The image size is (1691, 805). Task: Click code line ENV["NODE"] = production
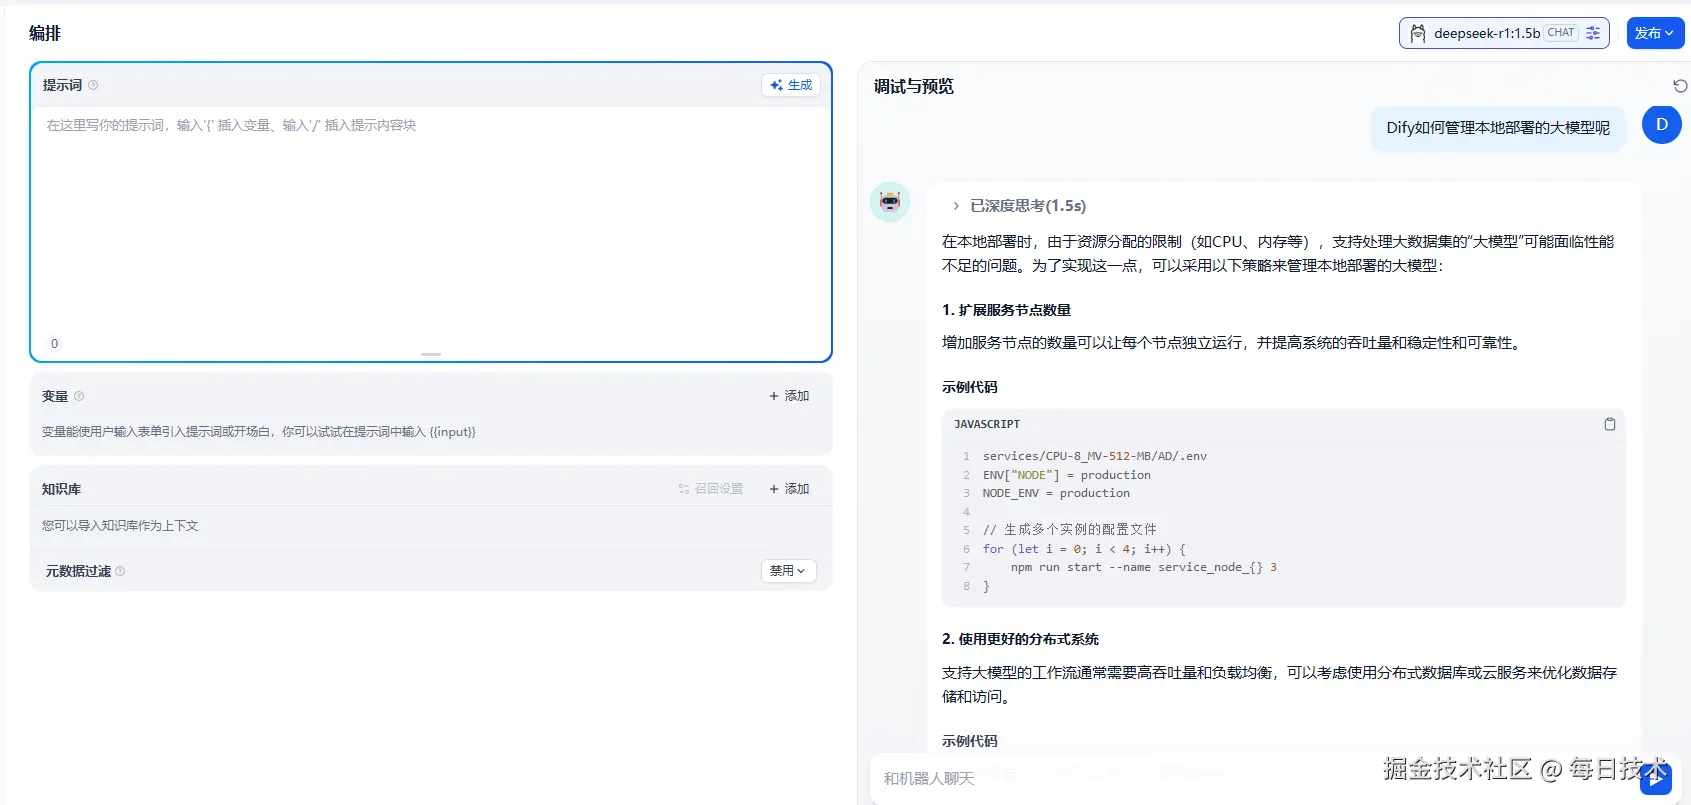coord(1066,475)
